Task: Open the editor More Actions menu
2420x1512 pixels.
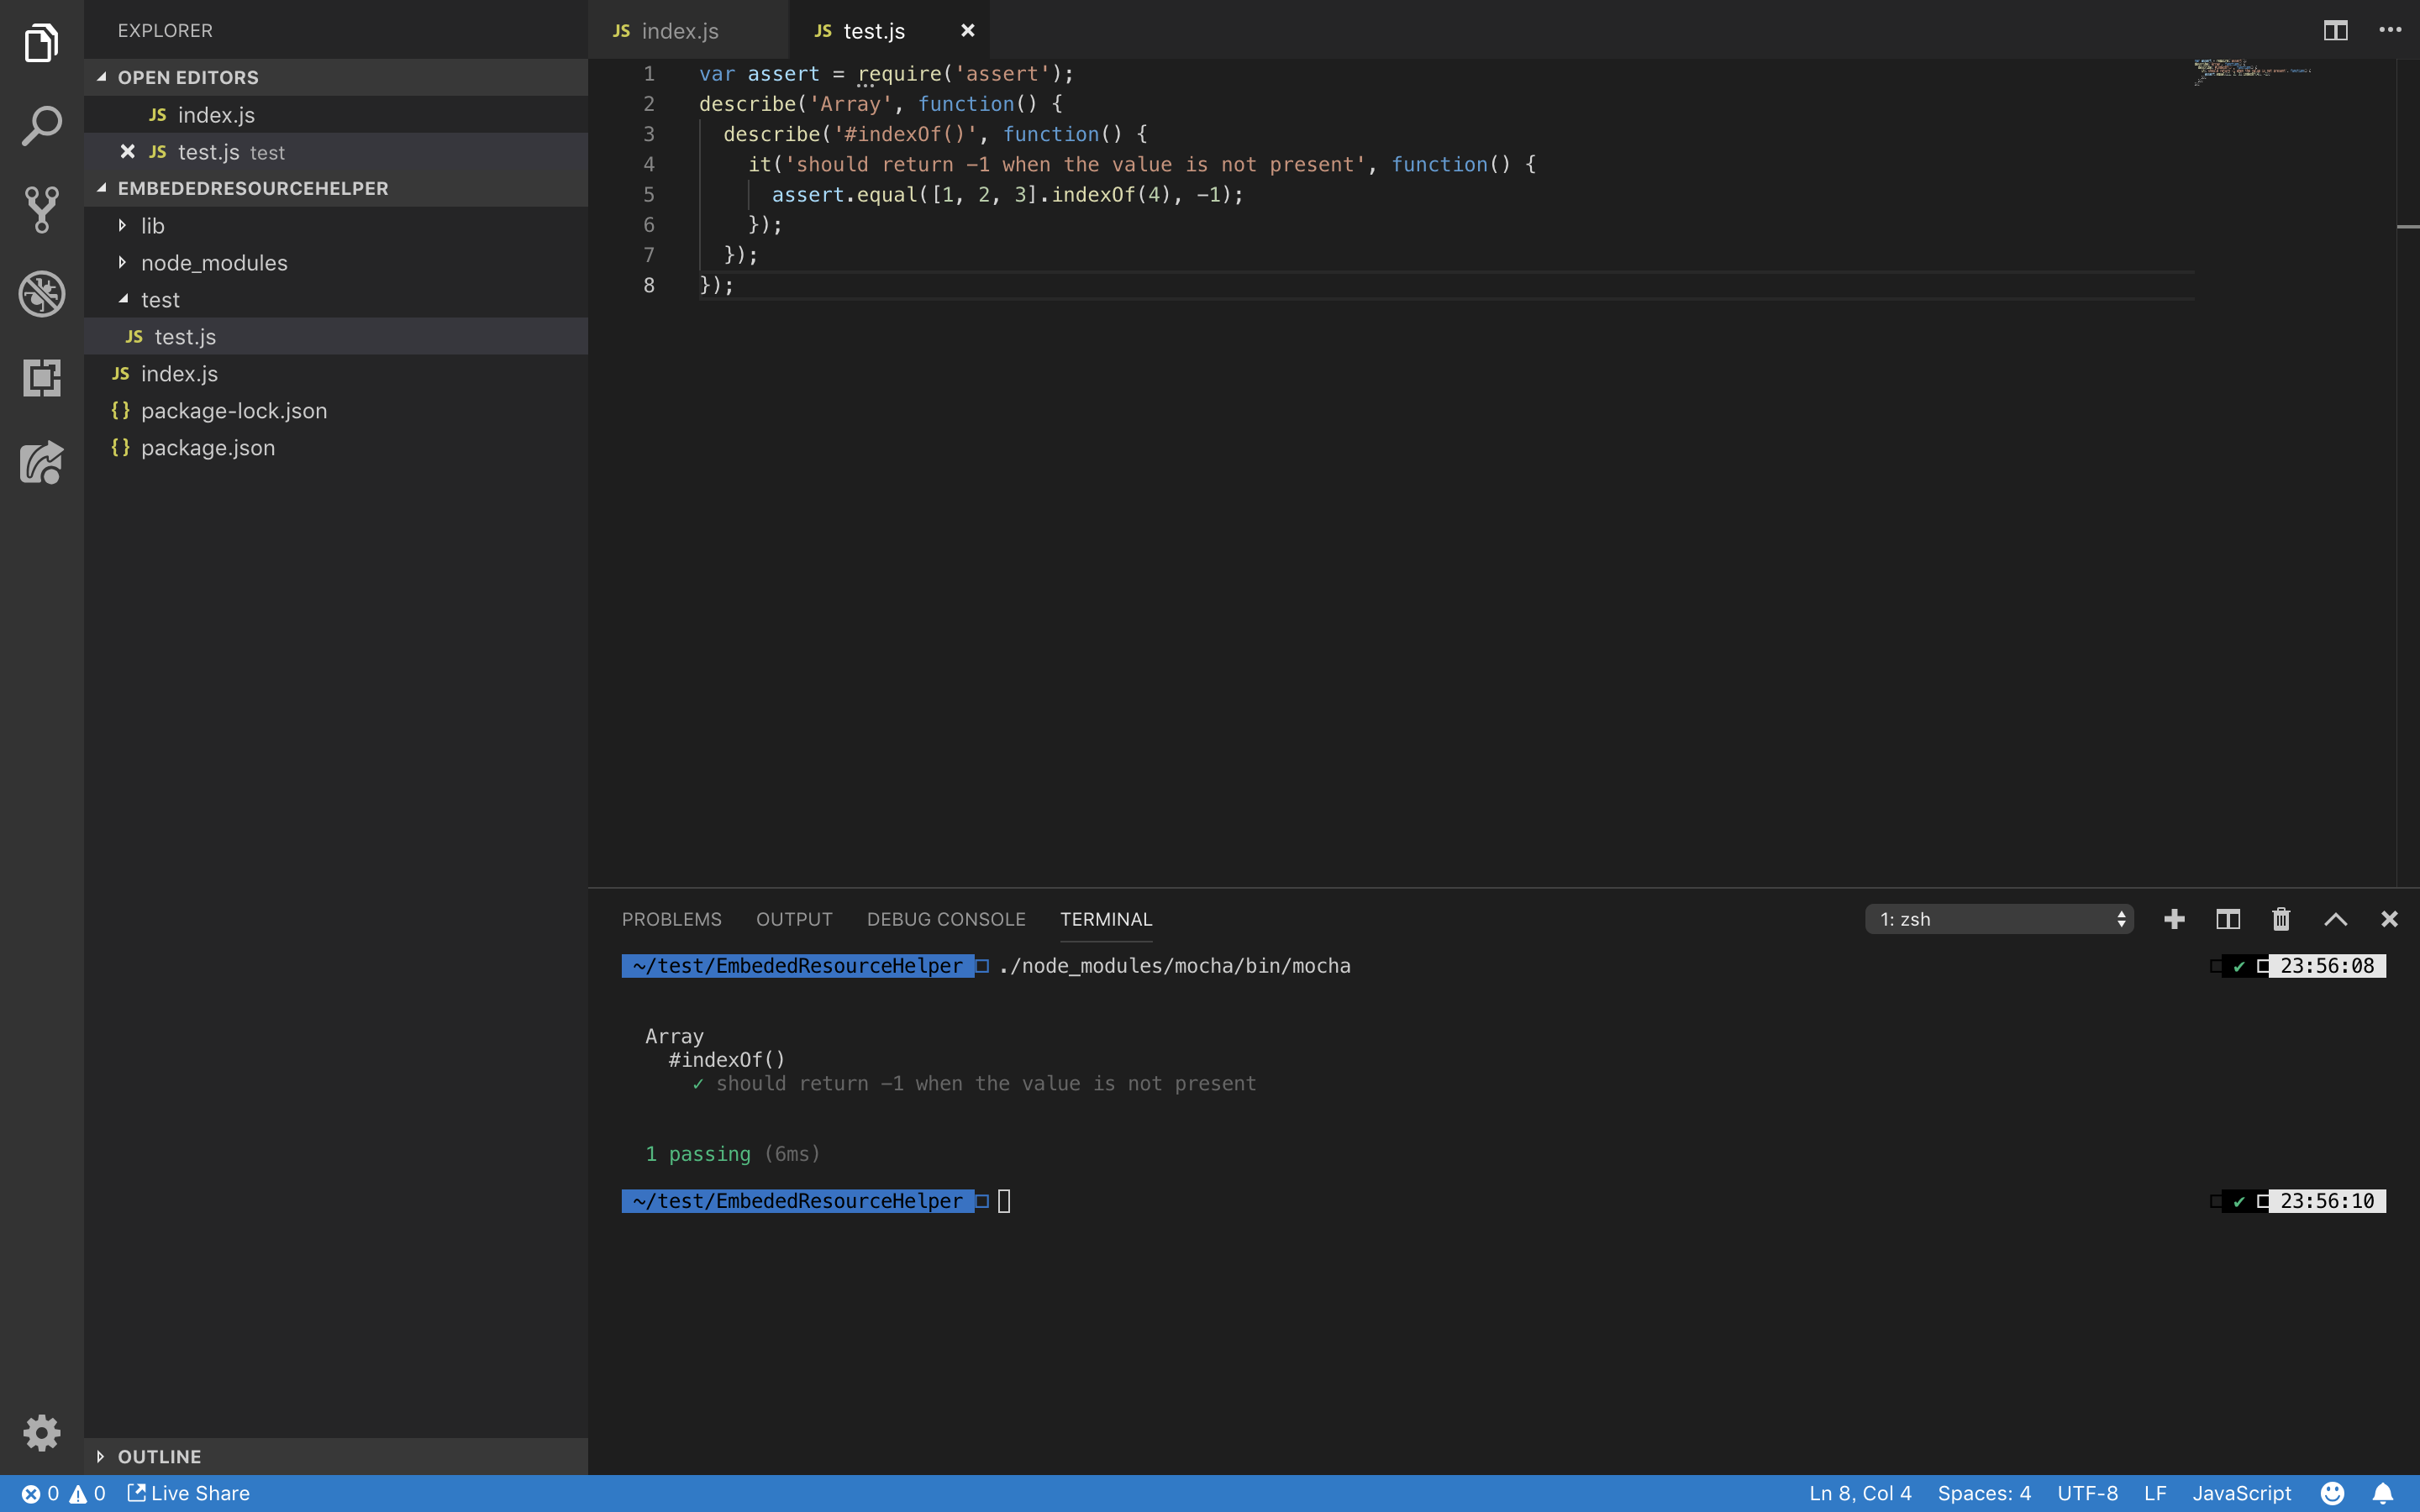Action: [2390, 30]
